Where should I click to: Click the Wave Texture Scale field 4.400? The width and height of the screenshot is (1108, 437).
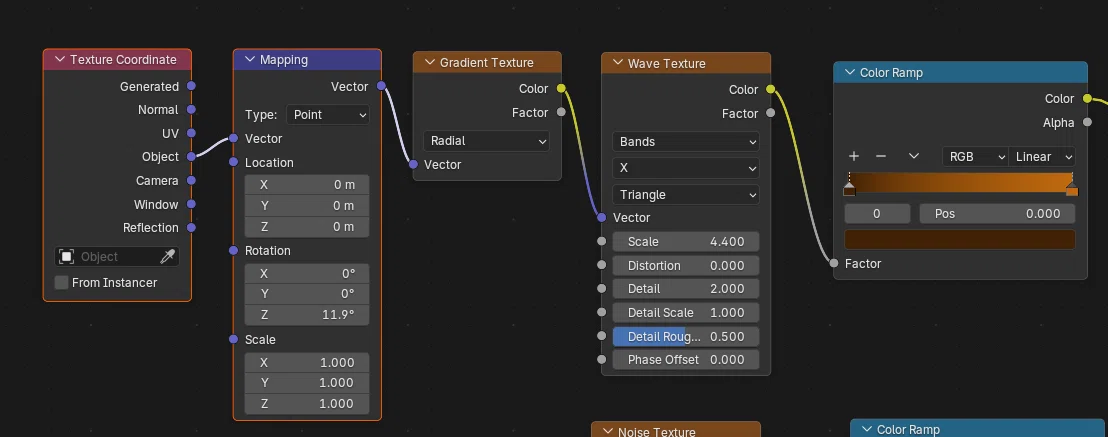point(685,242)
